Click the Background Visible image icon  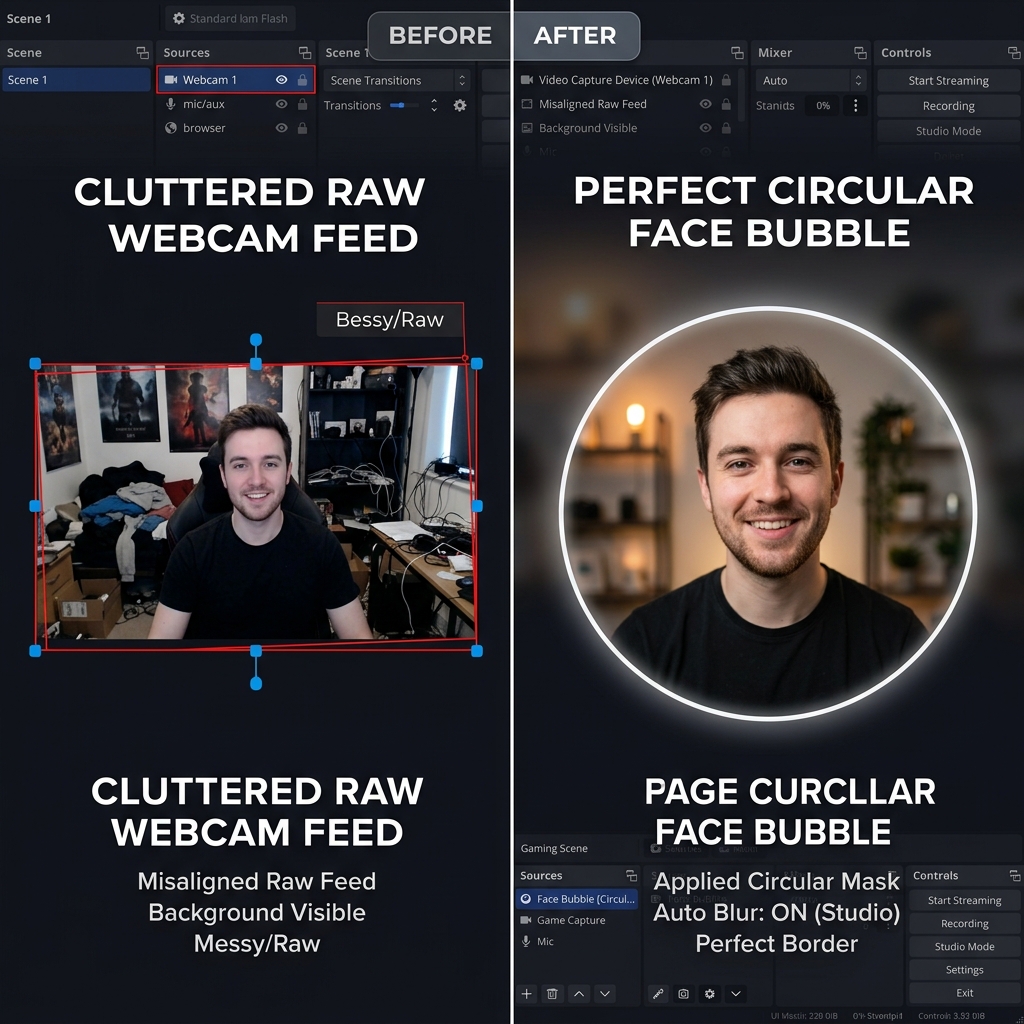coord(526,128)
